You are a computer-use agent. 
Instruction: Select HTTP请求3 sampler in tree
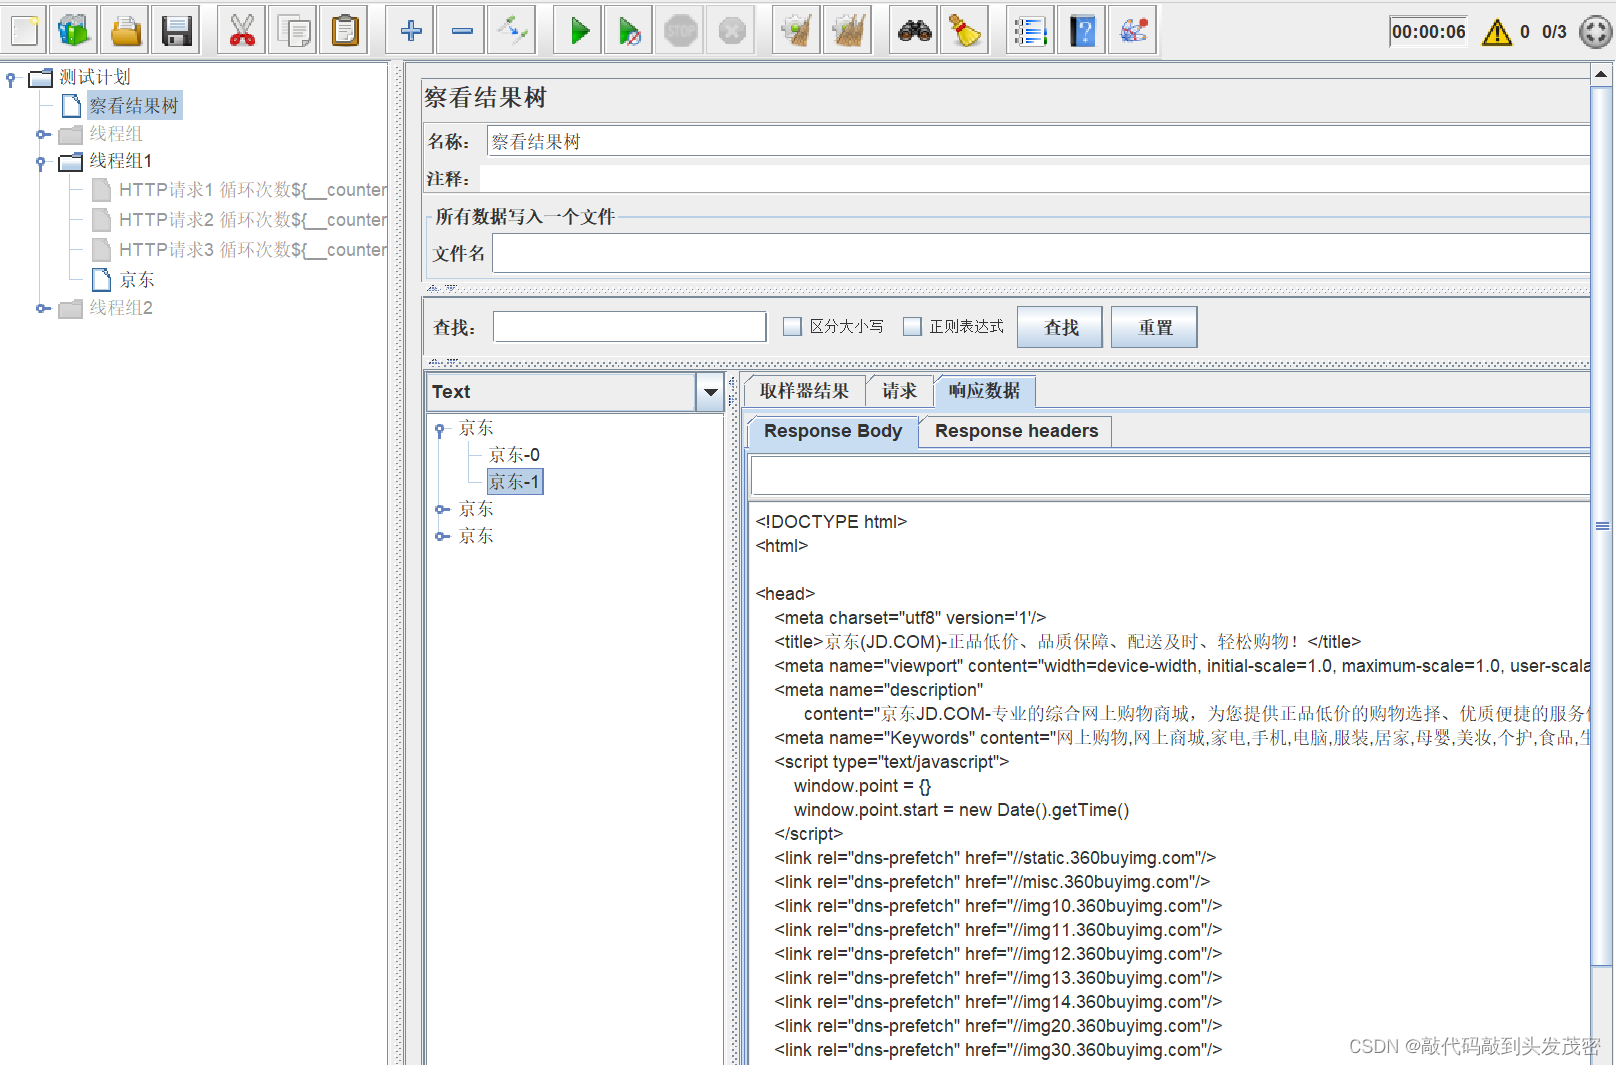tap(252, 250)
